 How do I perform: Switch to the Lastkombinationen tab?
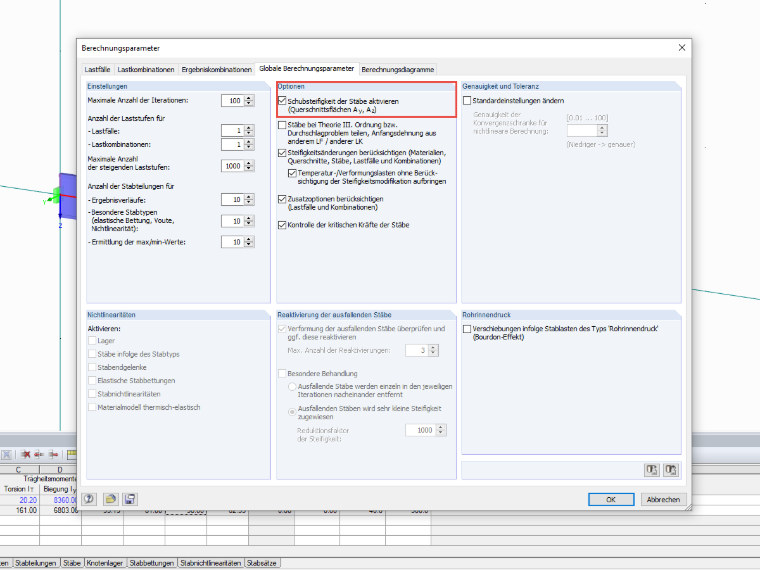click(x=146, y=69)
